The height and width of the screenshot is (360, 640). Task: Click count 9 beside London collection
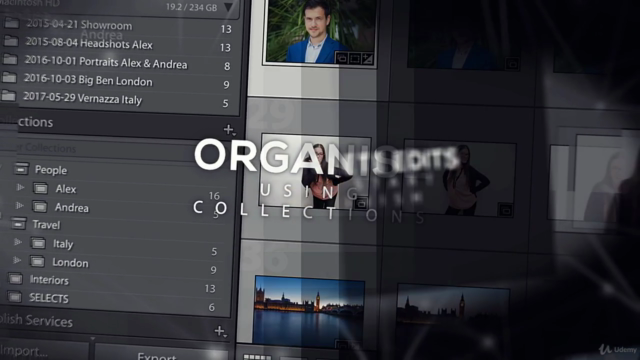pos(213,270)
